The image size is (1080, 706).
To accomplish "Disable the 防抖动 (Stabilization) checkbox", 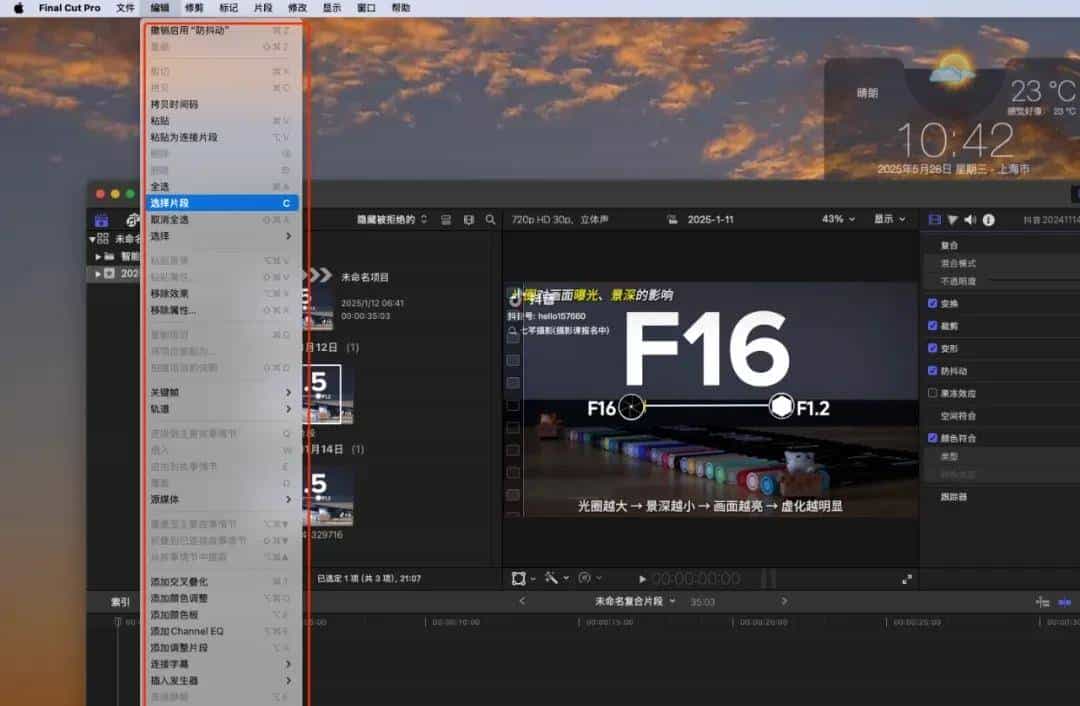I will pyautogui.click(x=933, y=370).
